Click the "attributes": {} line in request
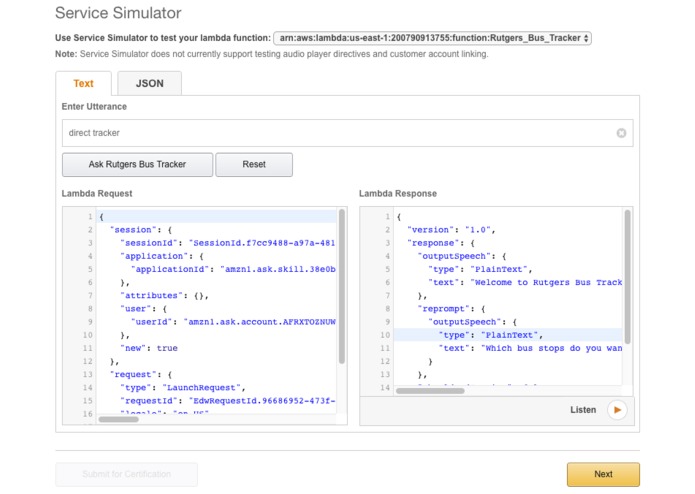 click(x=164, y=296)
